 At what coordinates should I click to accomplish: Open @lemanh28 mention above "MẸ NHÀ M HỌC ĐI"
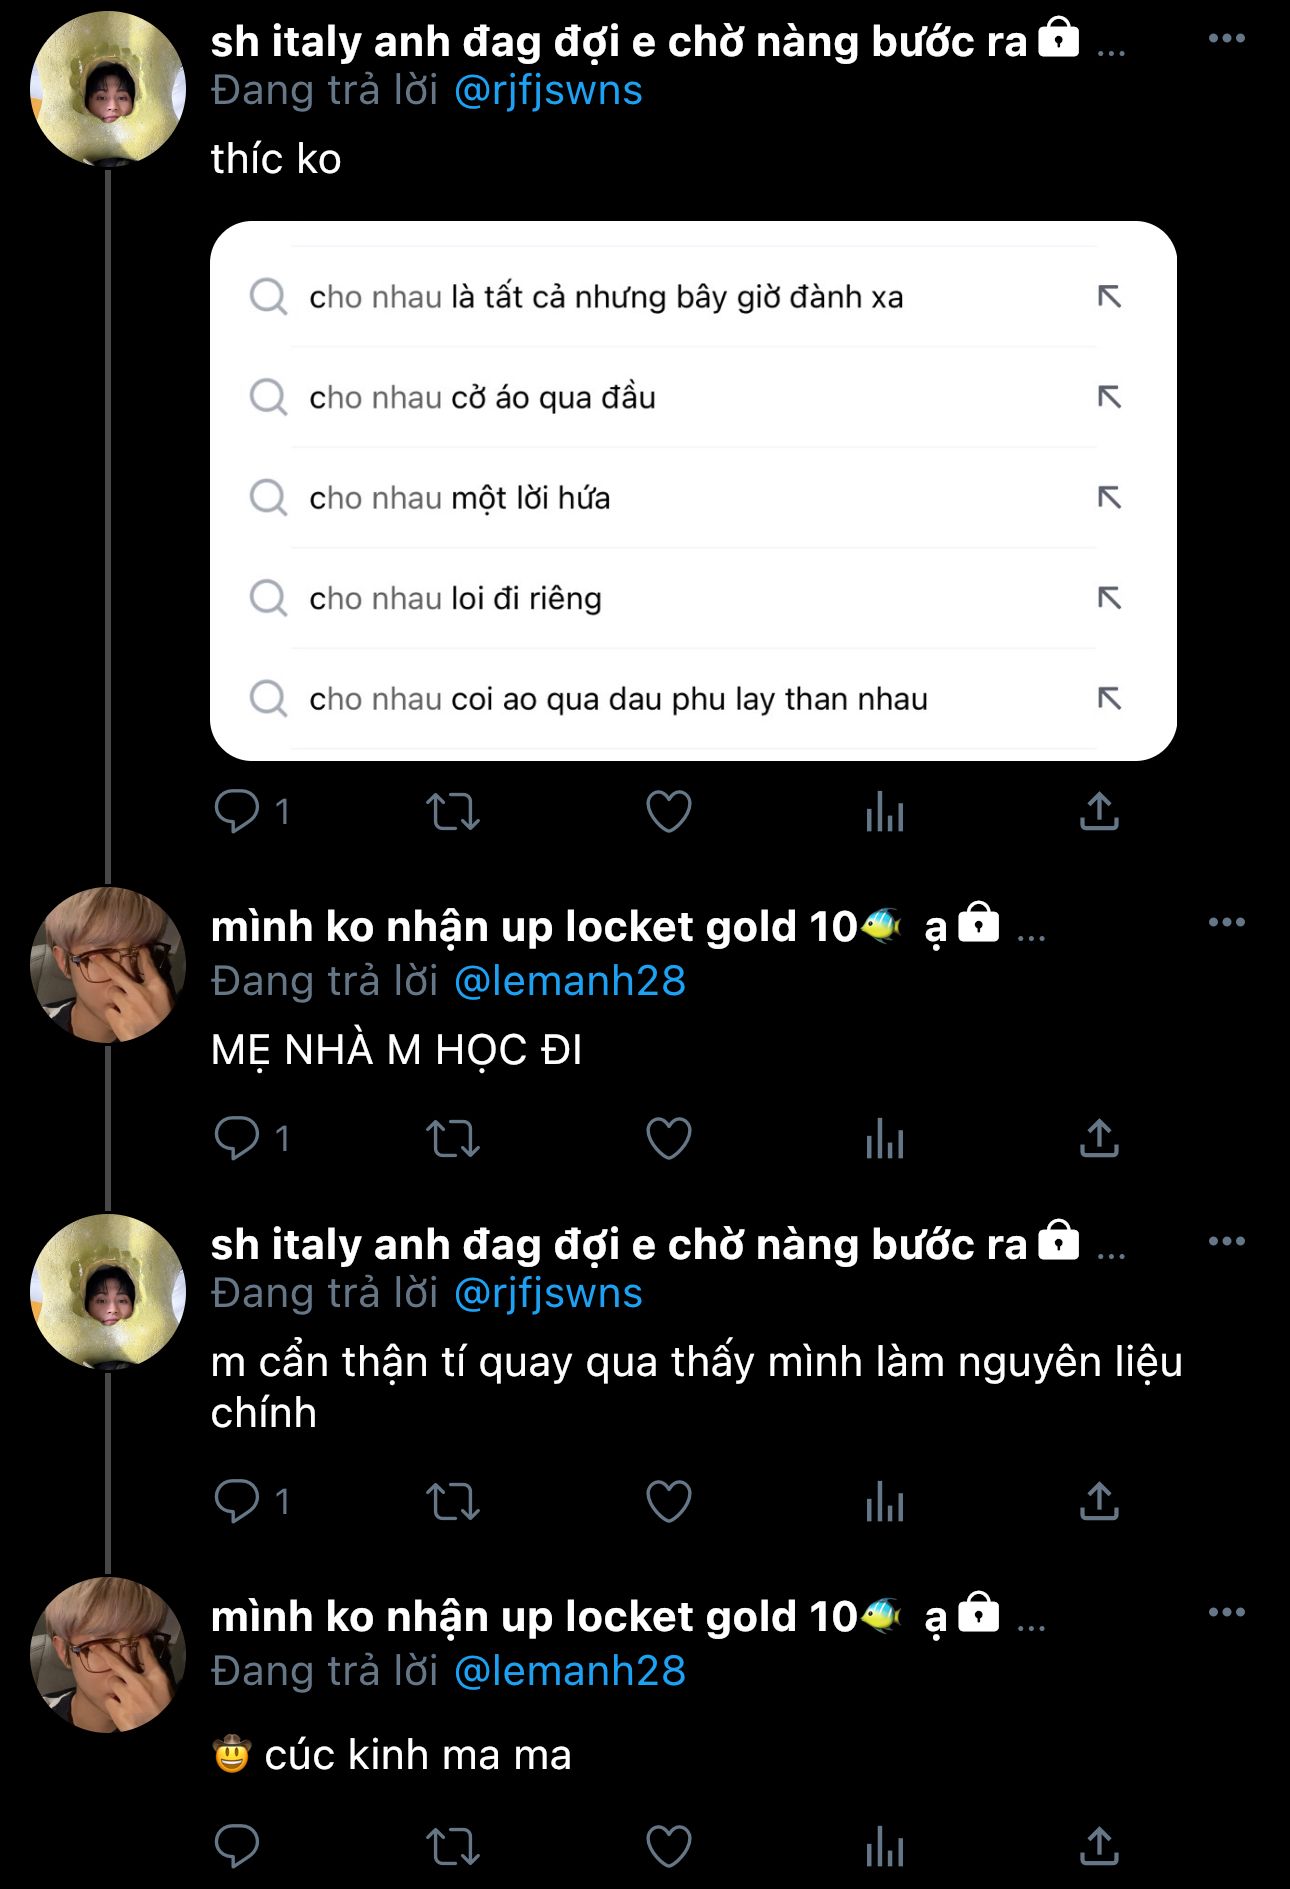pyautogui.click(x=570, y=981)
